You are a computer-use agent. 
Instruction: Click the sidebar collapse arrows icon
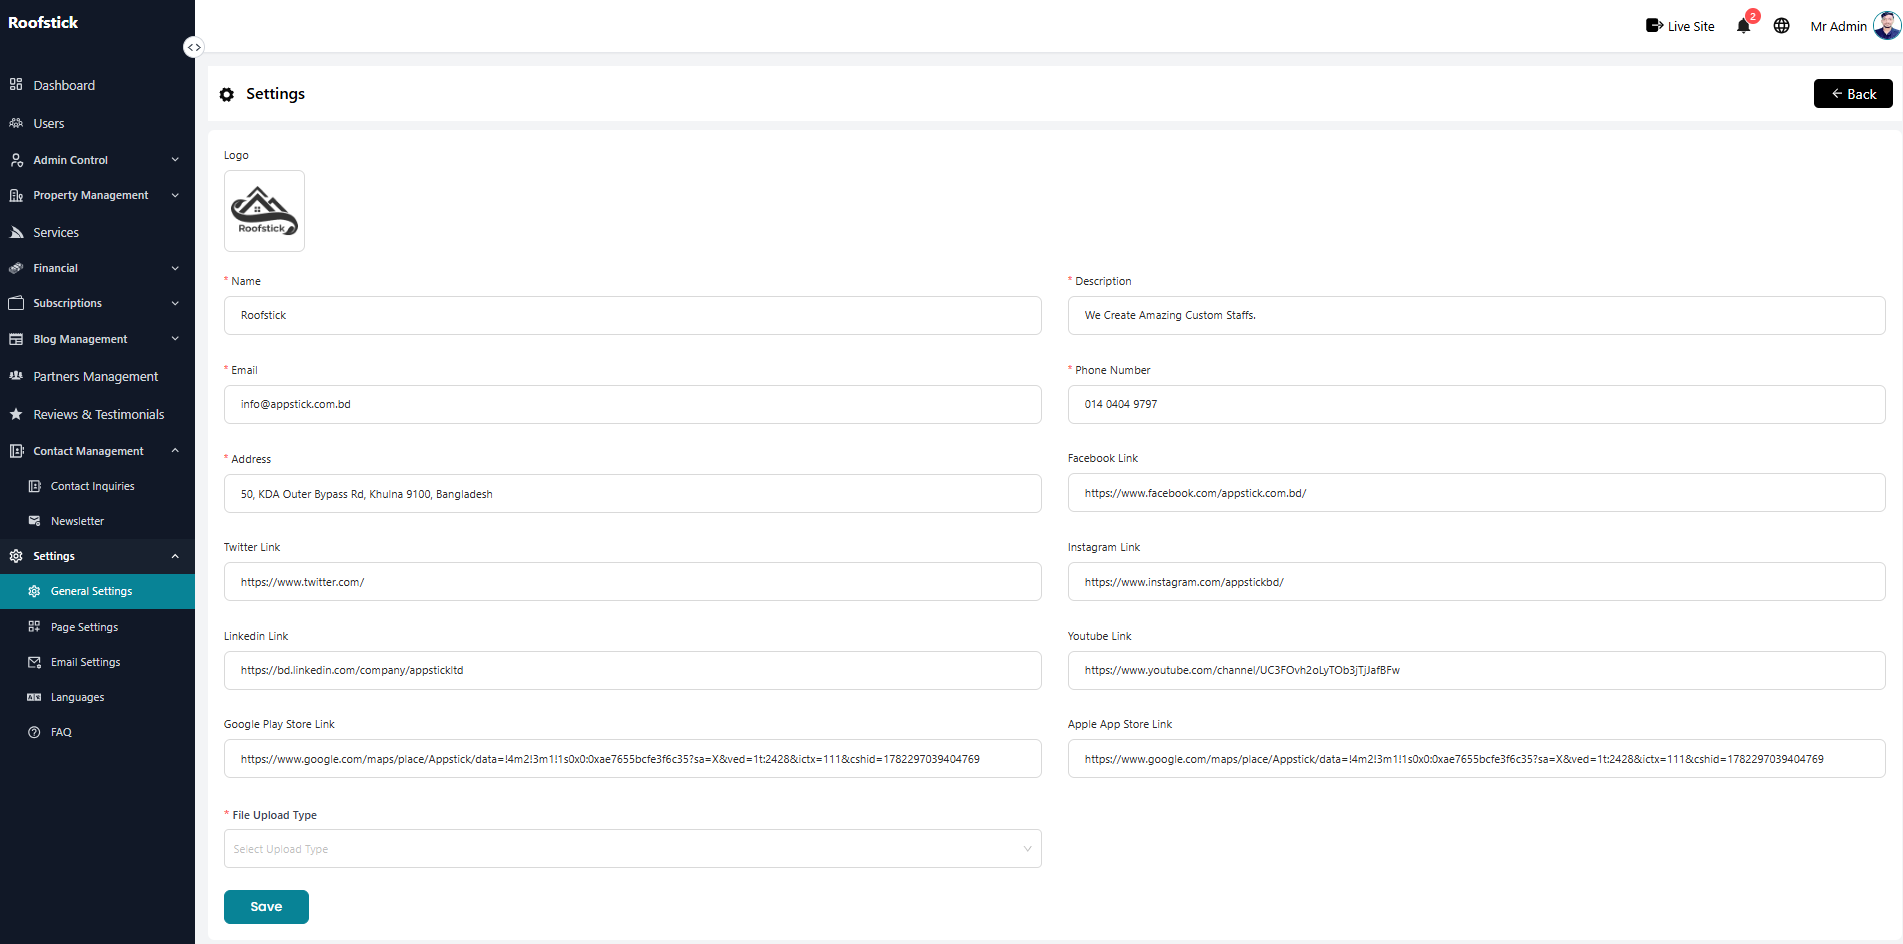click(x=194, y=47)
